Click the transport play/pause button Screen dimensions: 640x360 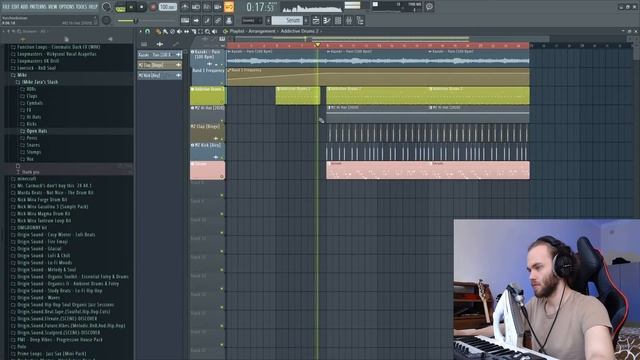click(x=131, y=7)
